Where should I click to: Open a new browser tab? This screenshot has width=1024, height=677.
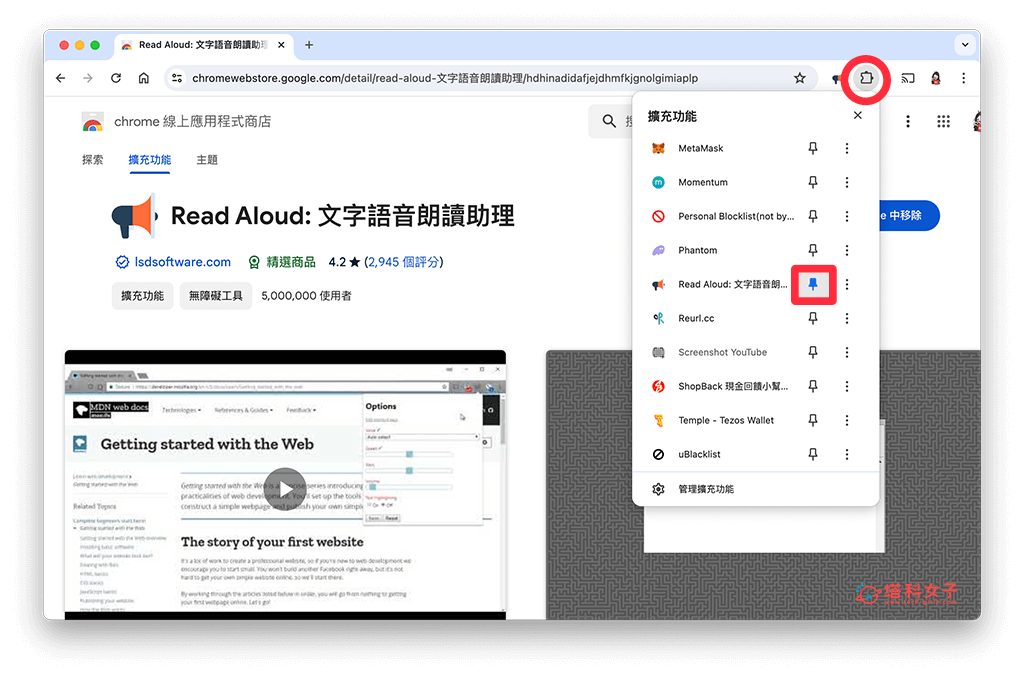309,45
